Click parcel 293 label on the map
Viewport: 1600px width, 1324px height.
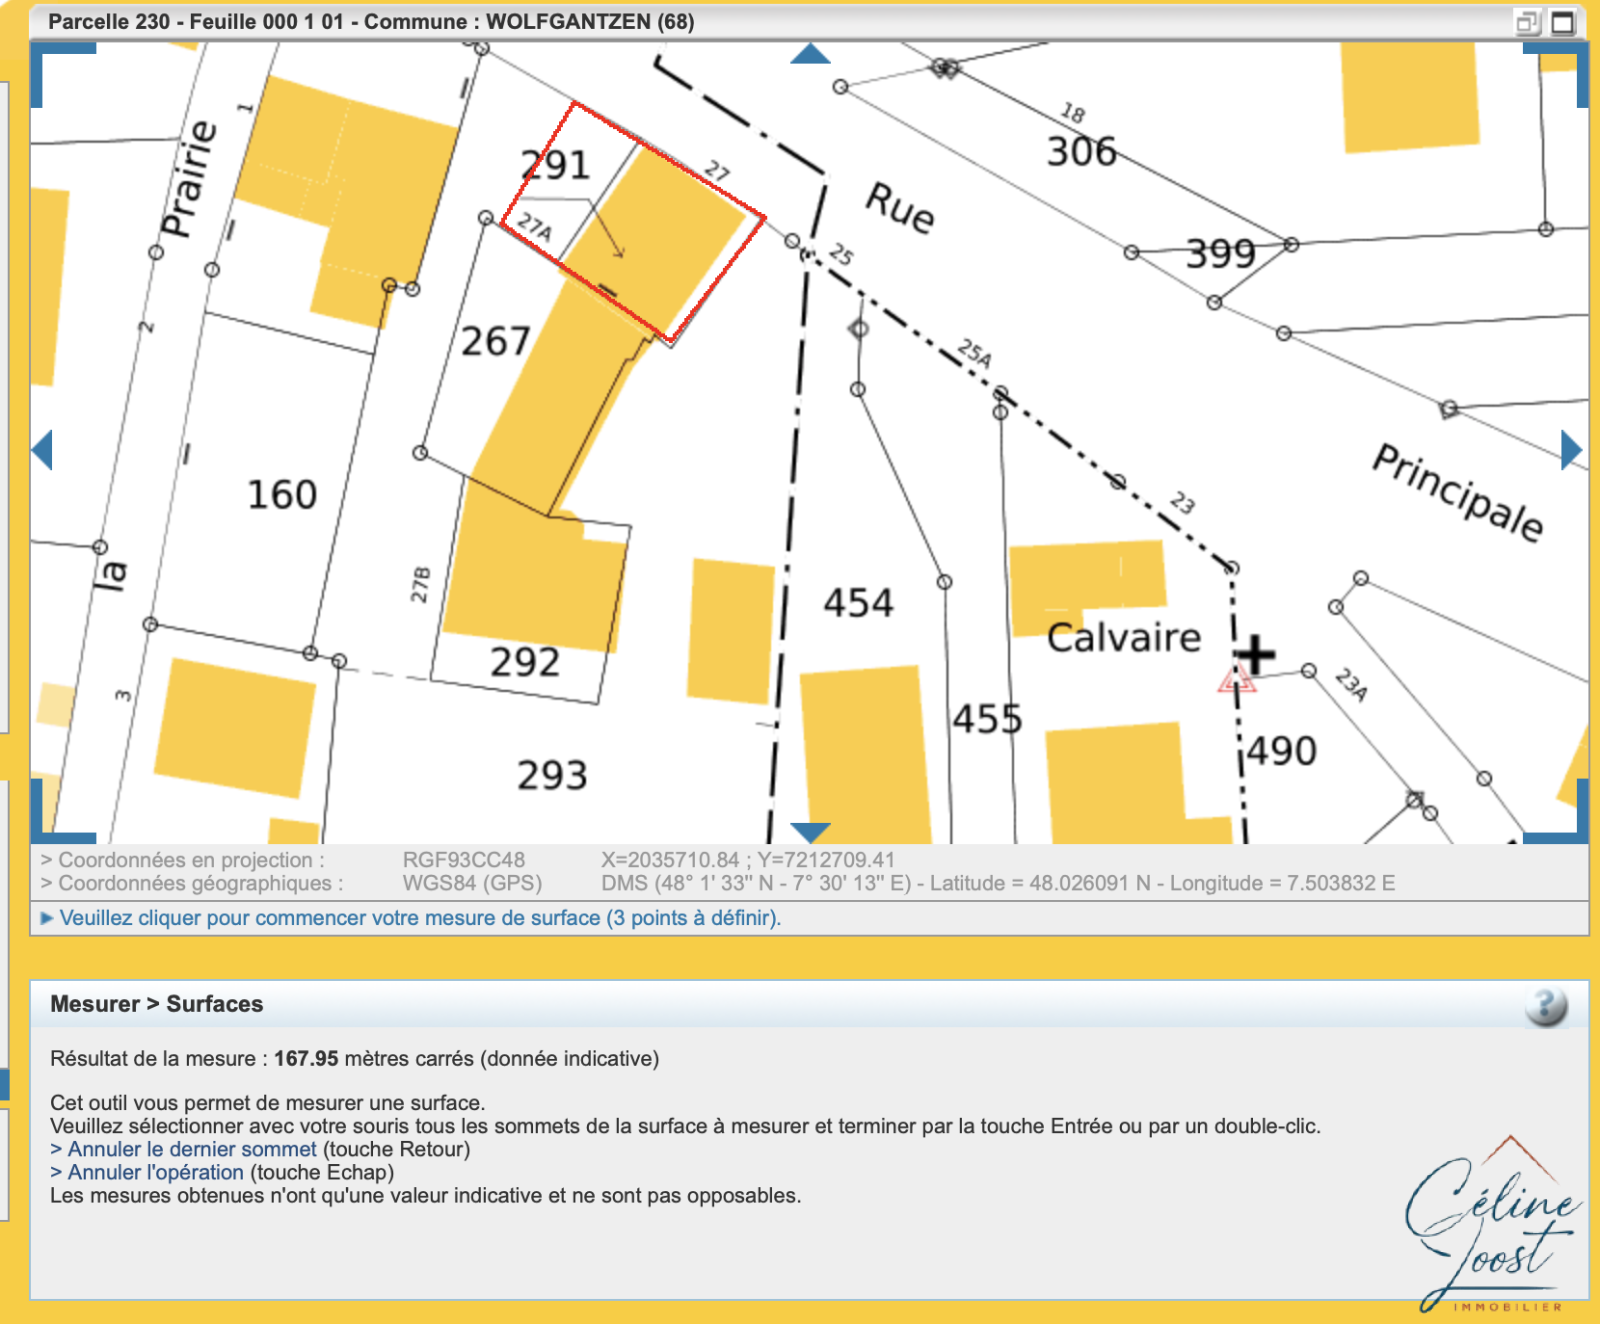pyautogui.click(x=552, y=775)
